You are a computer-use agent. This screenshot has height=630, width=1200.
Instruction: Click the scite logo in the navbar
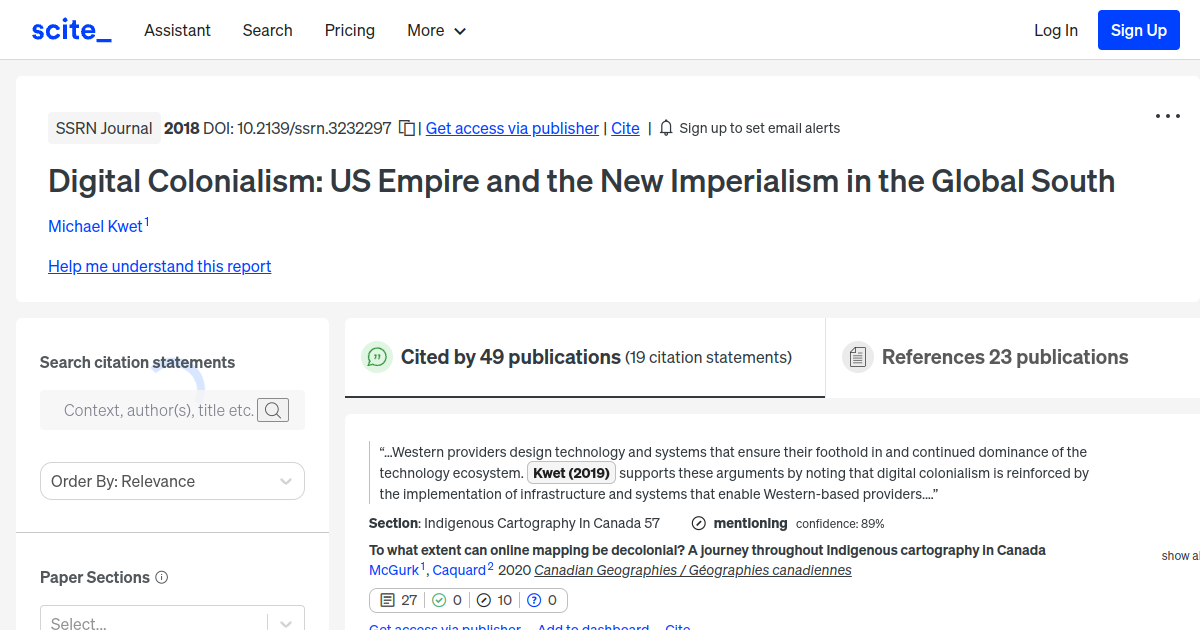(70, 29)
